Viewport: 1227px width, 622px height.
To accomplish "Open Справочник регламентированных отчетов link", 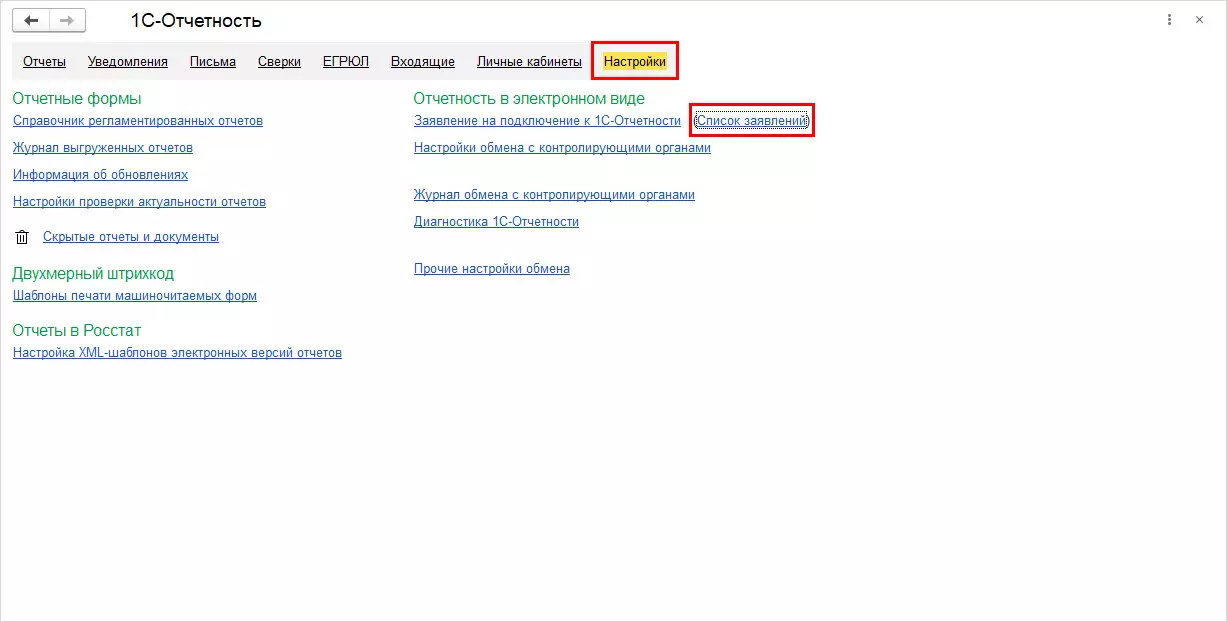I will tap(138, 121).
